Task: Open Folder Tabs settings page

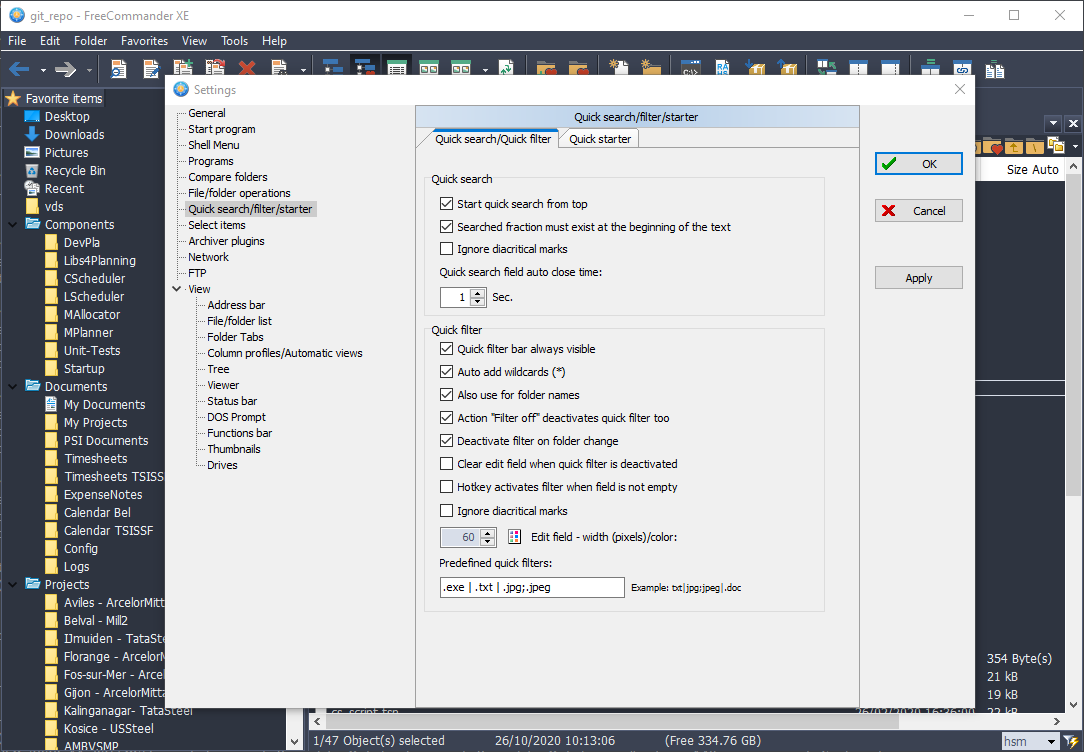Action: point(235,337)
